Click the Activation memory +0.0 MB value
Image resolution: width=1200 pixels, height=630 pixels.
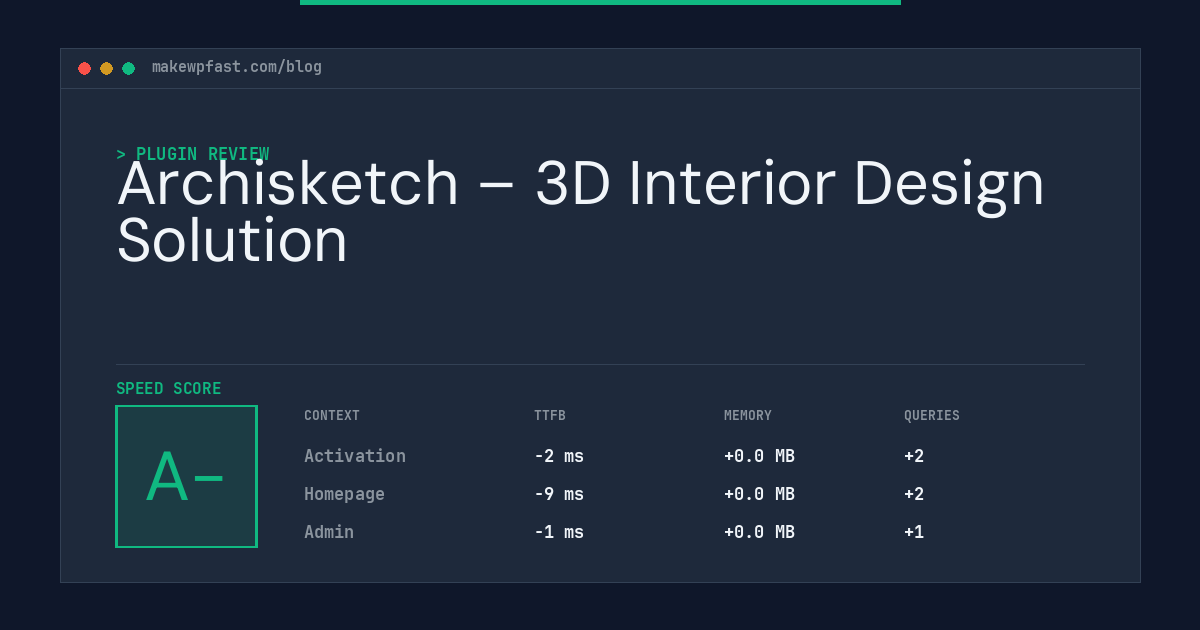pos(759,456)
